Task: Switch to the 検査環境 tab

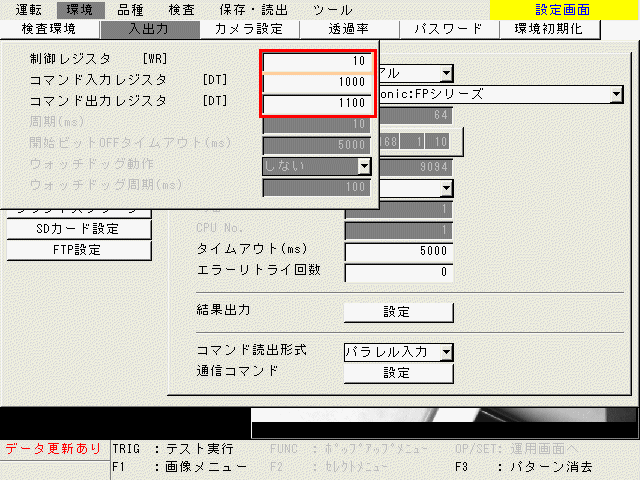Action: [x=48, y=29]
